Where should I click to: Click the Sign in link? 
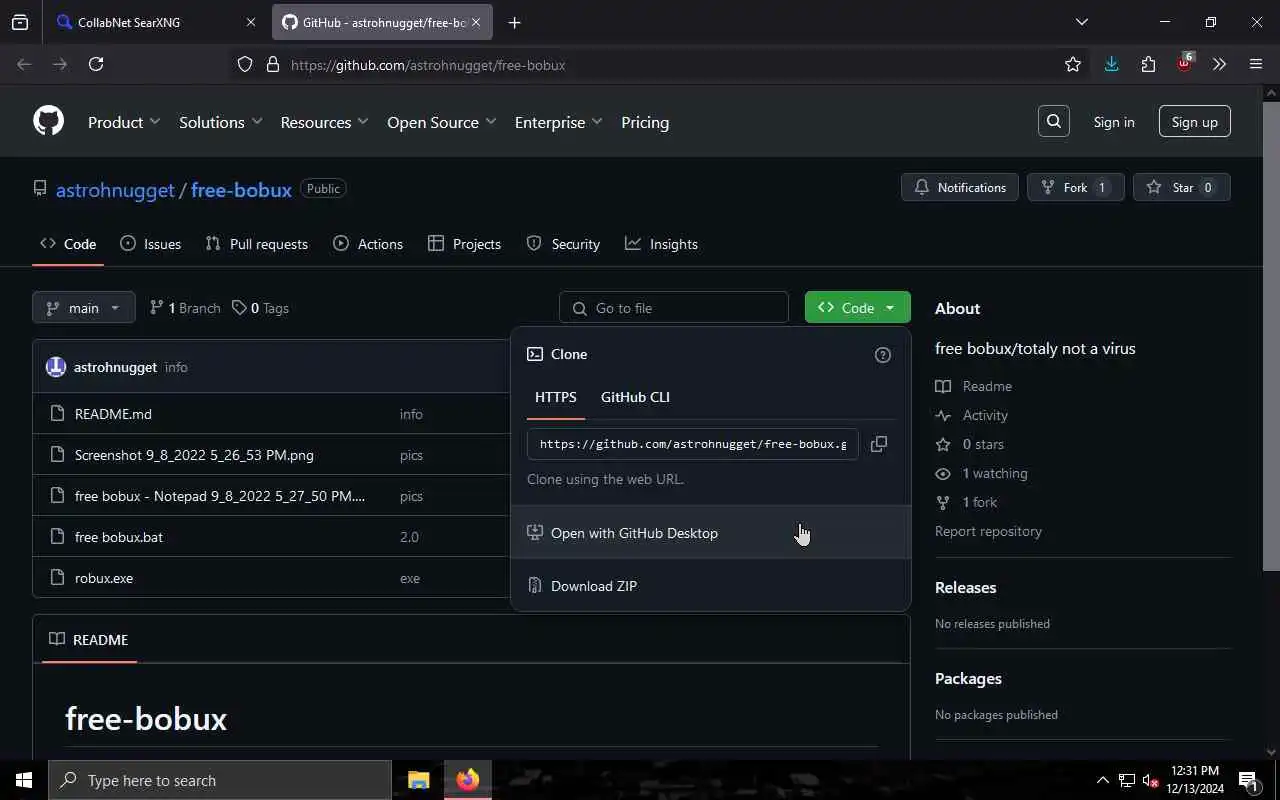1114,122
